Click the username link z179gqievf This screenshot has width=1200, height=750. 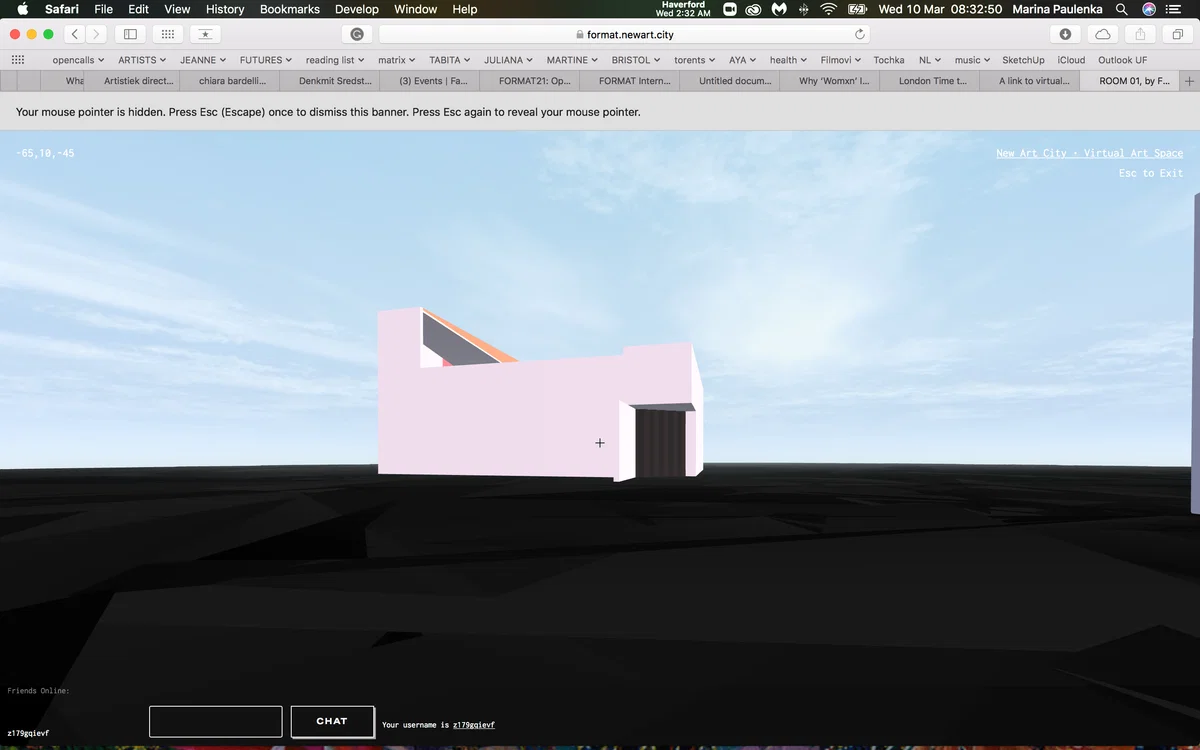tap(474, 725)
